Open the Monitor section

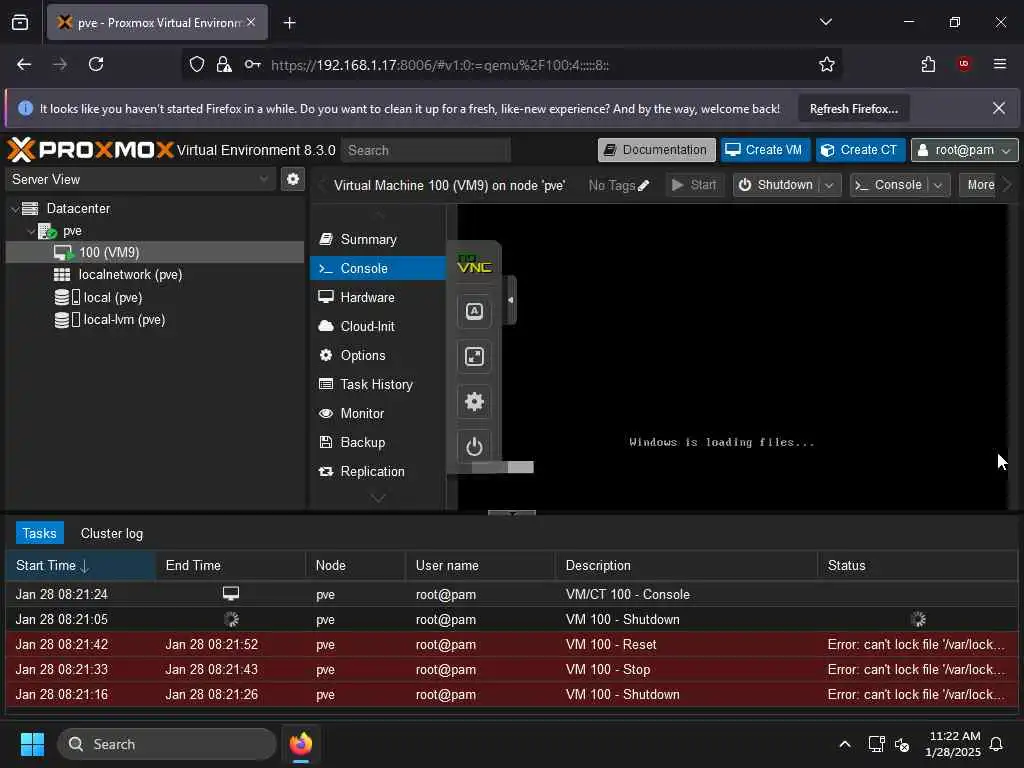[379, 413]
